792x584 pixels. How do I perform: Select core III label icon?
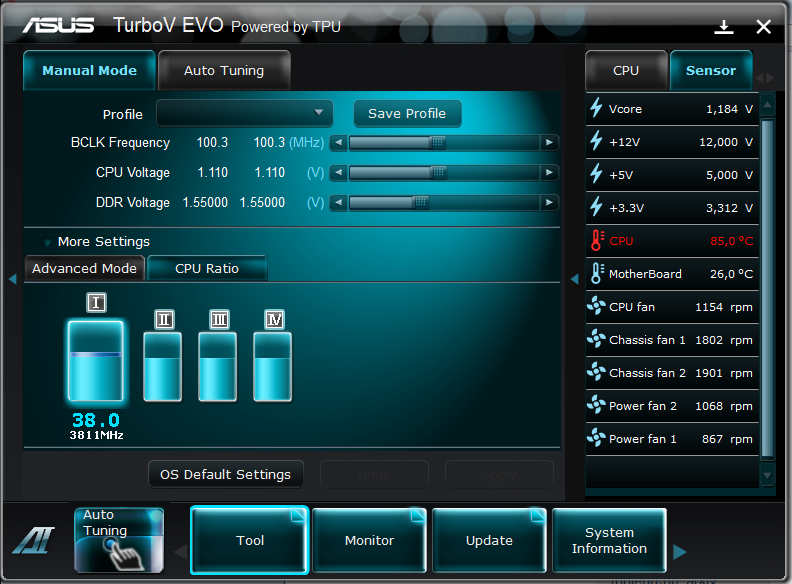coord(219,319)
